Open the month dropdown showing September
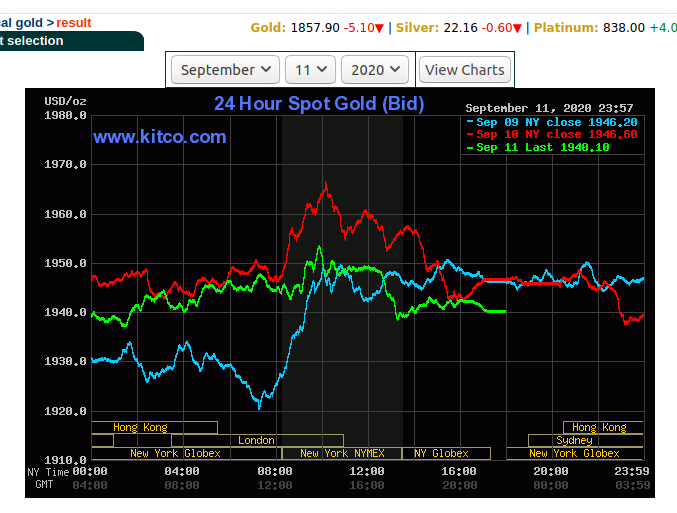Viewport: 677px width, 513px height. [x=225, y=70]
